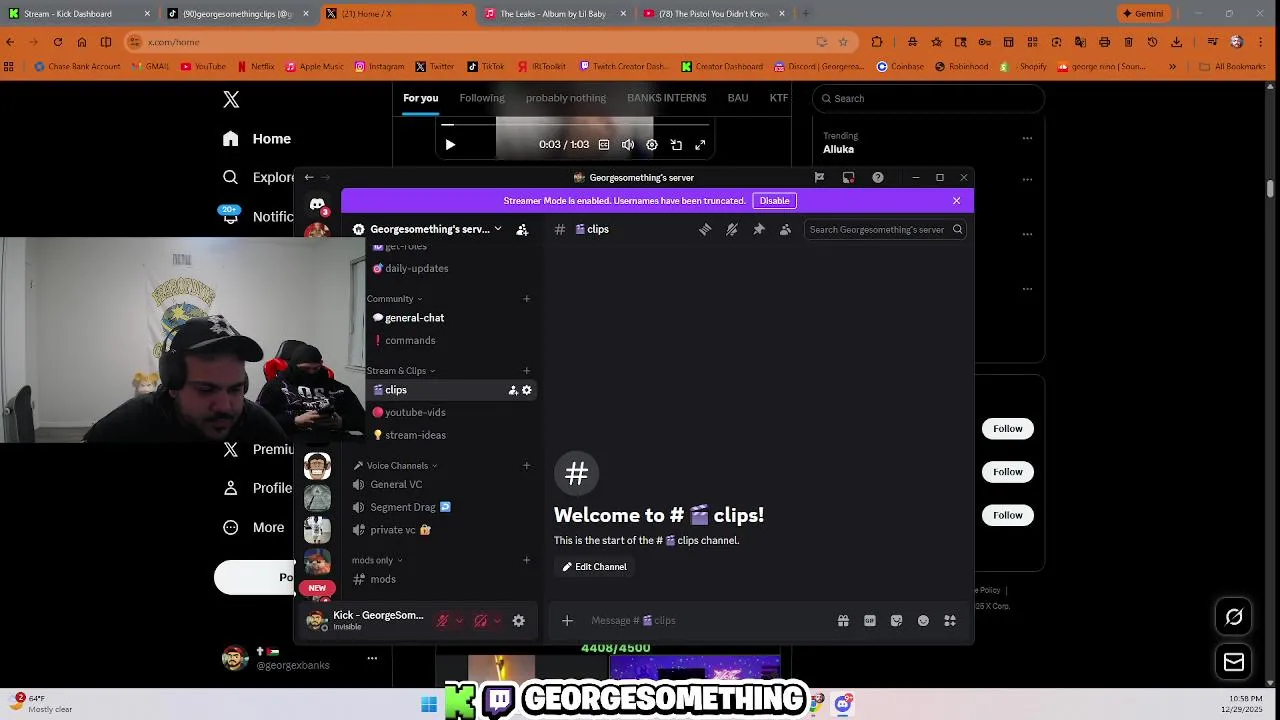1280x720 pixels.
Task: Open Discord direct messages home icon
Action: click(x=317, y=204)
